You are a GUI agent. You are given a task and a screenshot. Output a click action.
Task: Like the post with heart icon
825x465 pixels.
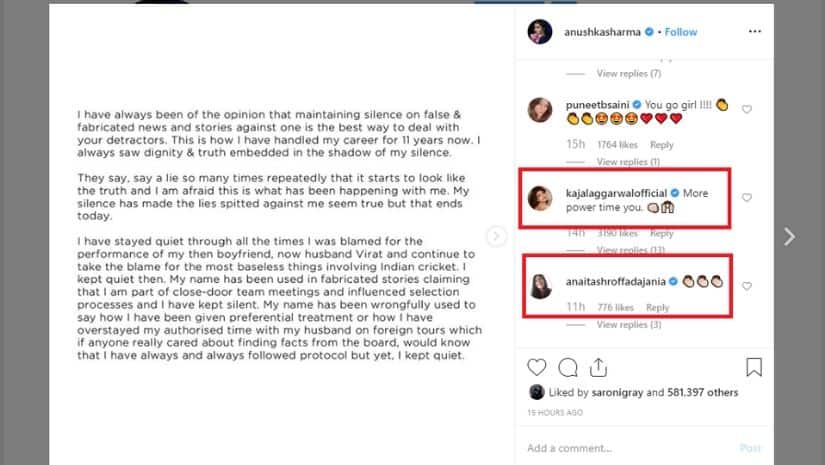click(x=537, y=367)
